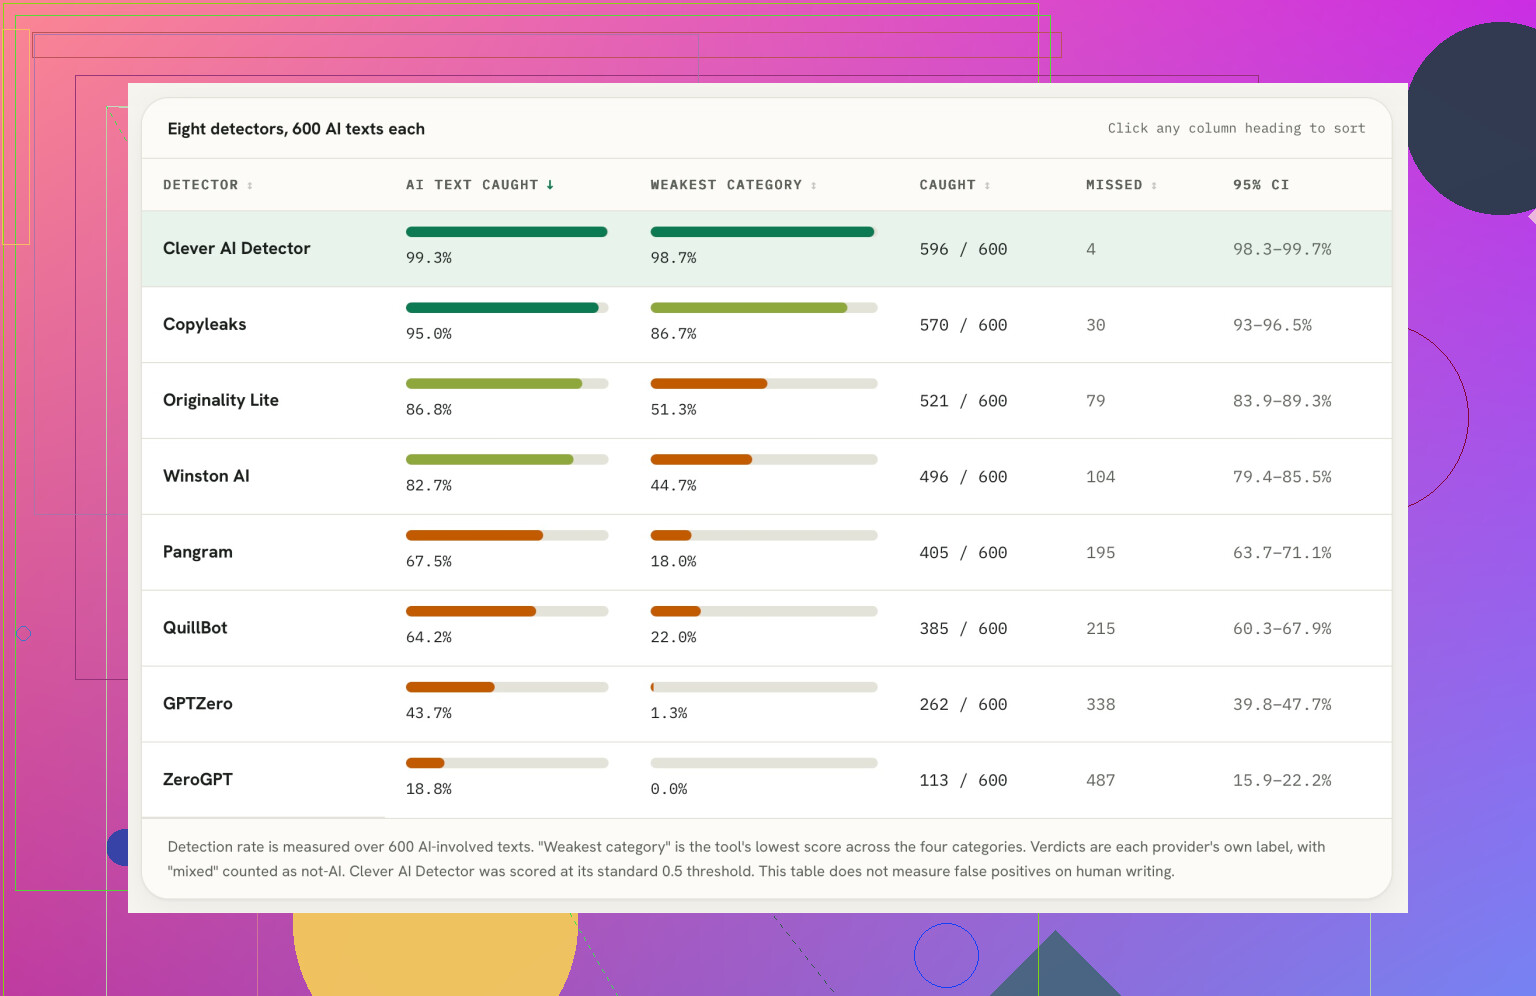Click the 385 / 600 caught cell

tap(963, 629)
